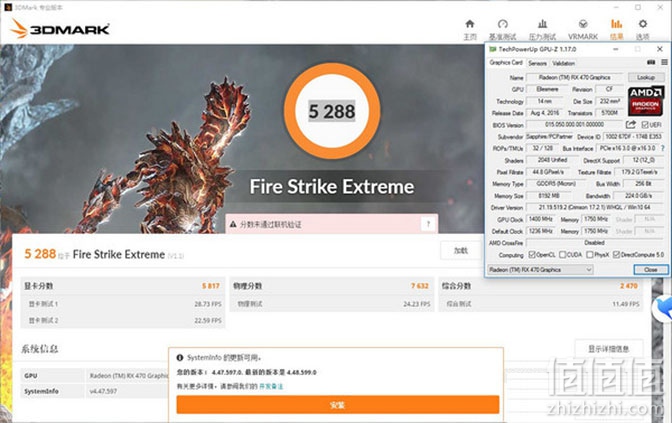Open the VRMARK section icon

[x=583, y=24]
